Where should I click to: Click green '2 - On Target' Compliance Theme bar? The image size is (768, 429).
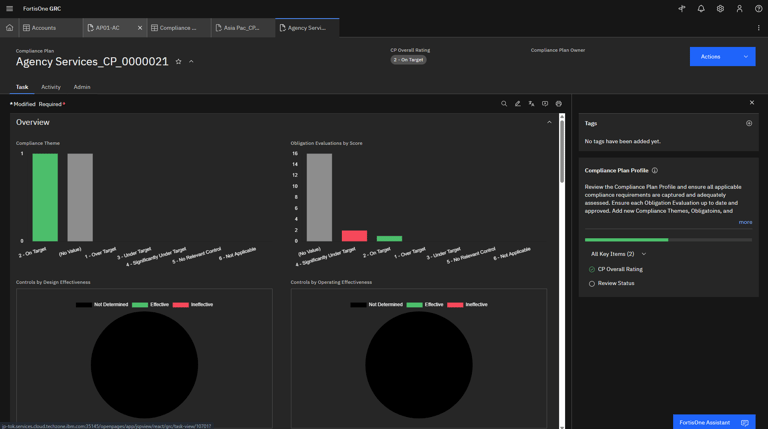(x=45, y=197)
